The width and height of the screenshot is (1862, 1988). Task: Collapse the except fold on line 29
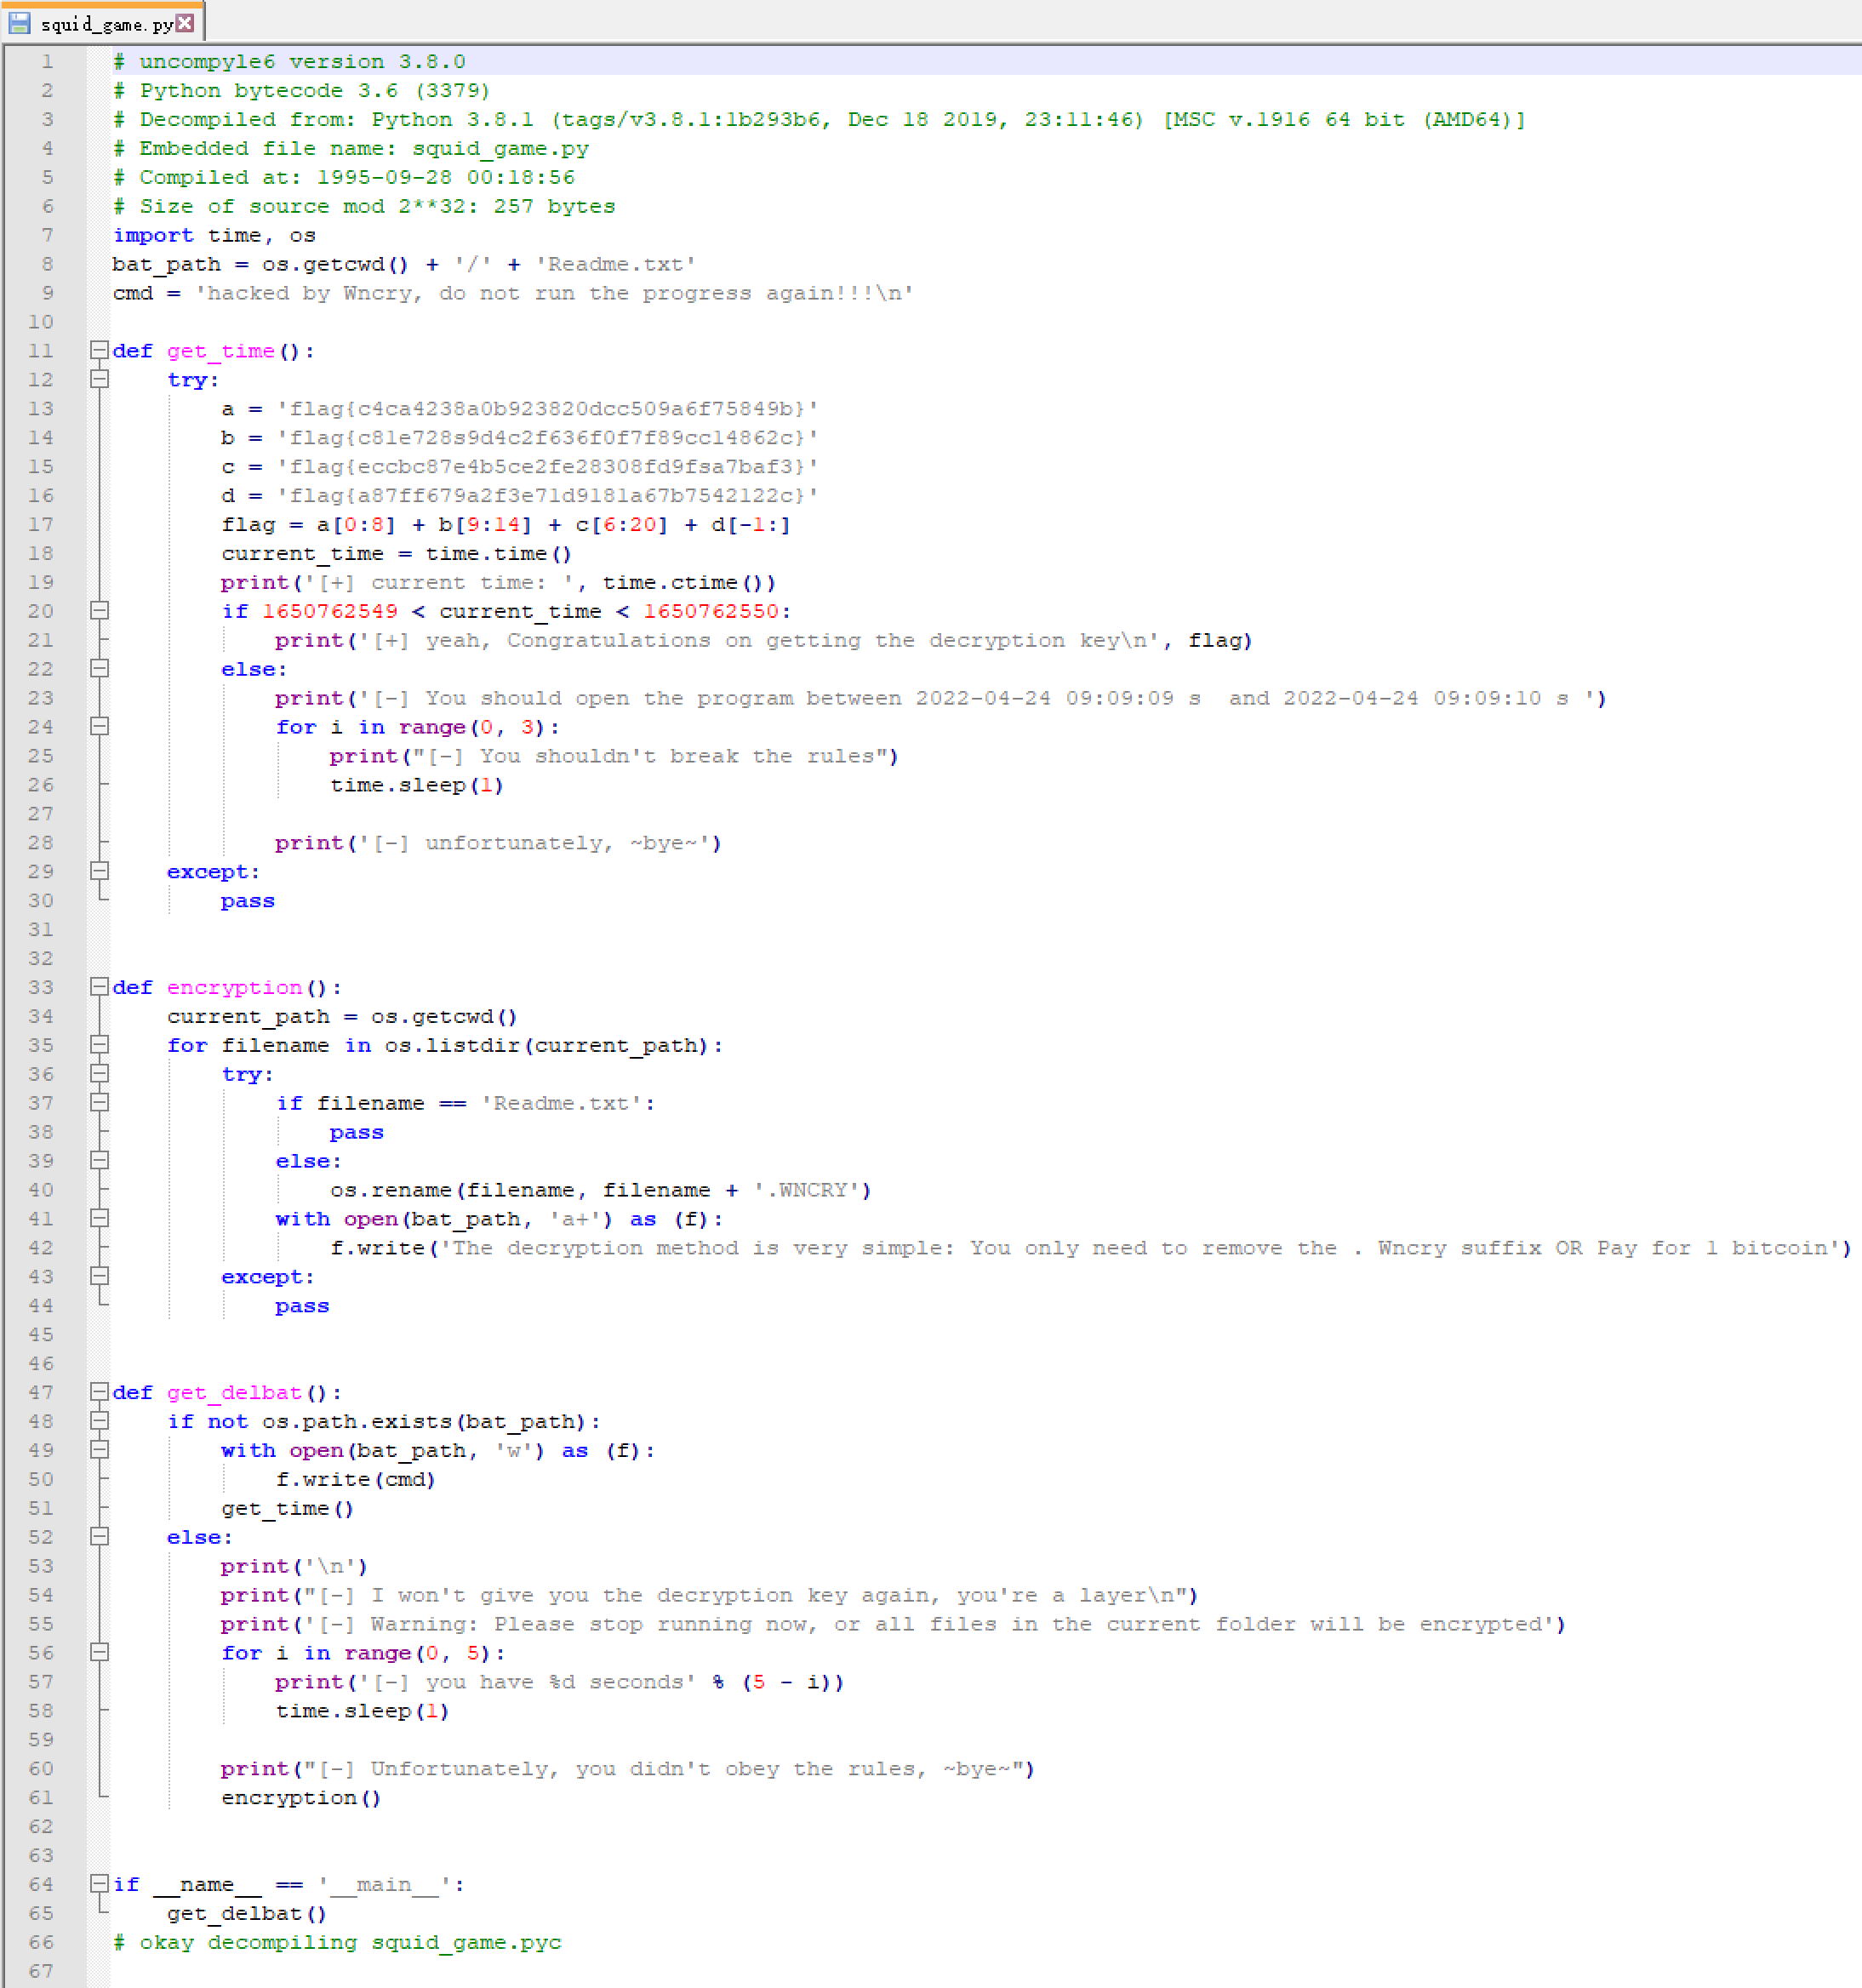tap(99, 871)
